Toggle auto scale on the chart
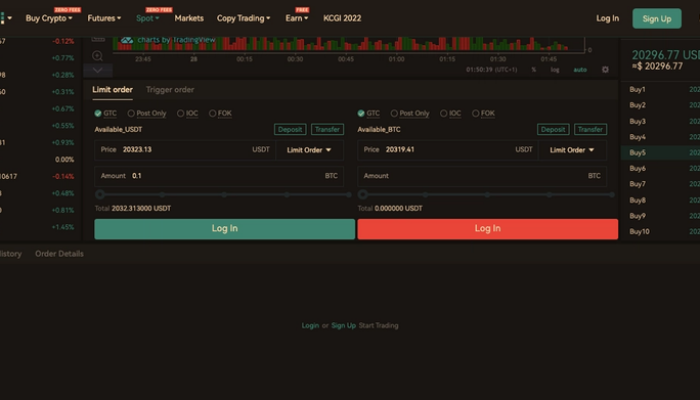Screen dimensions: 700x400 tap(578, 69)
